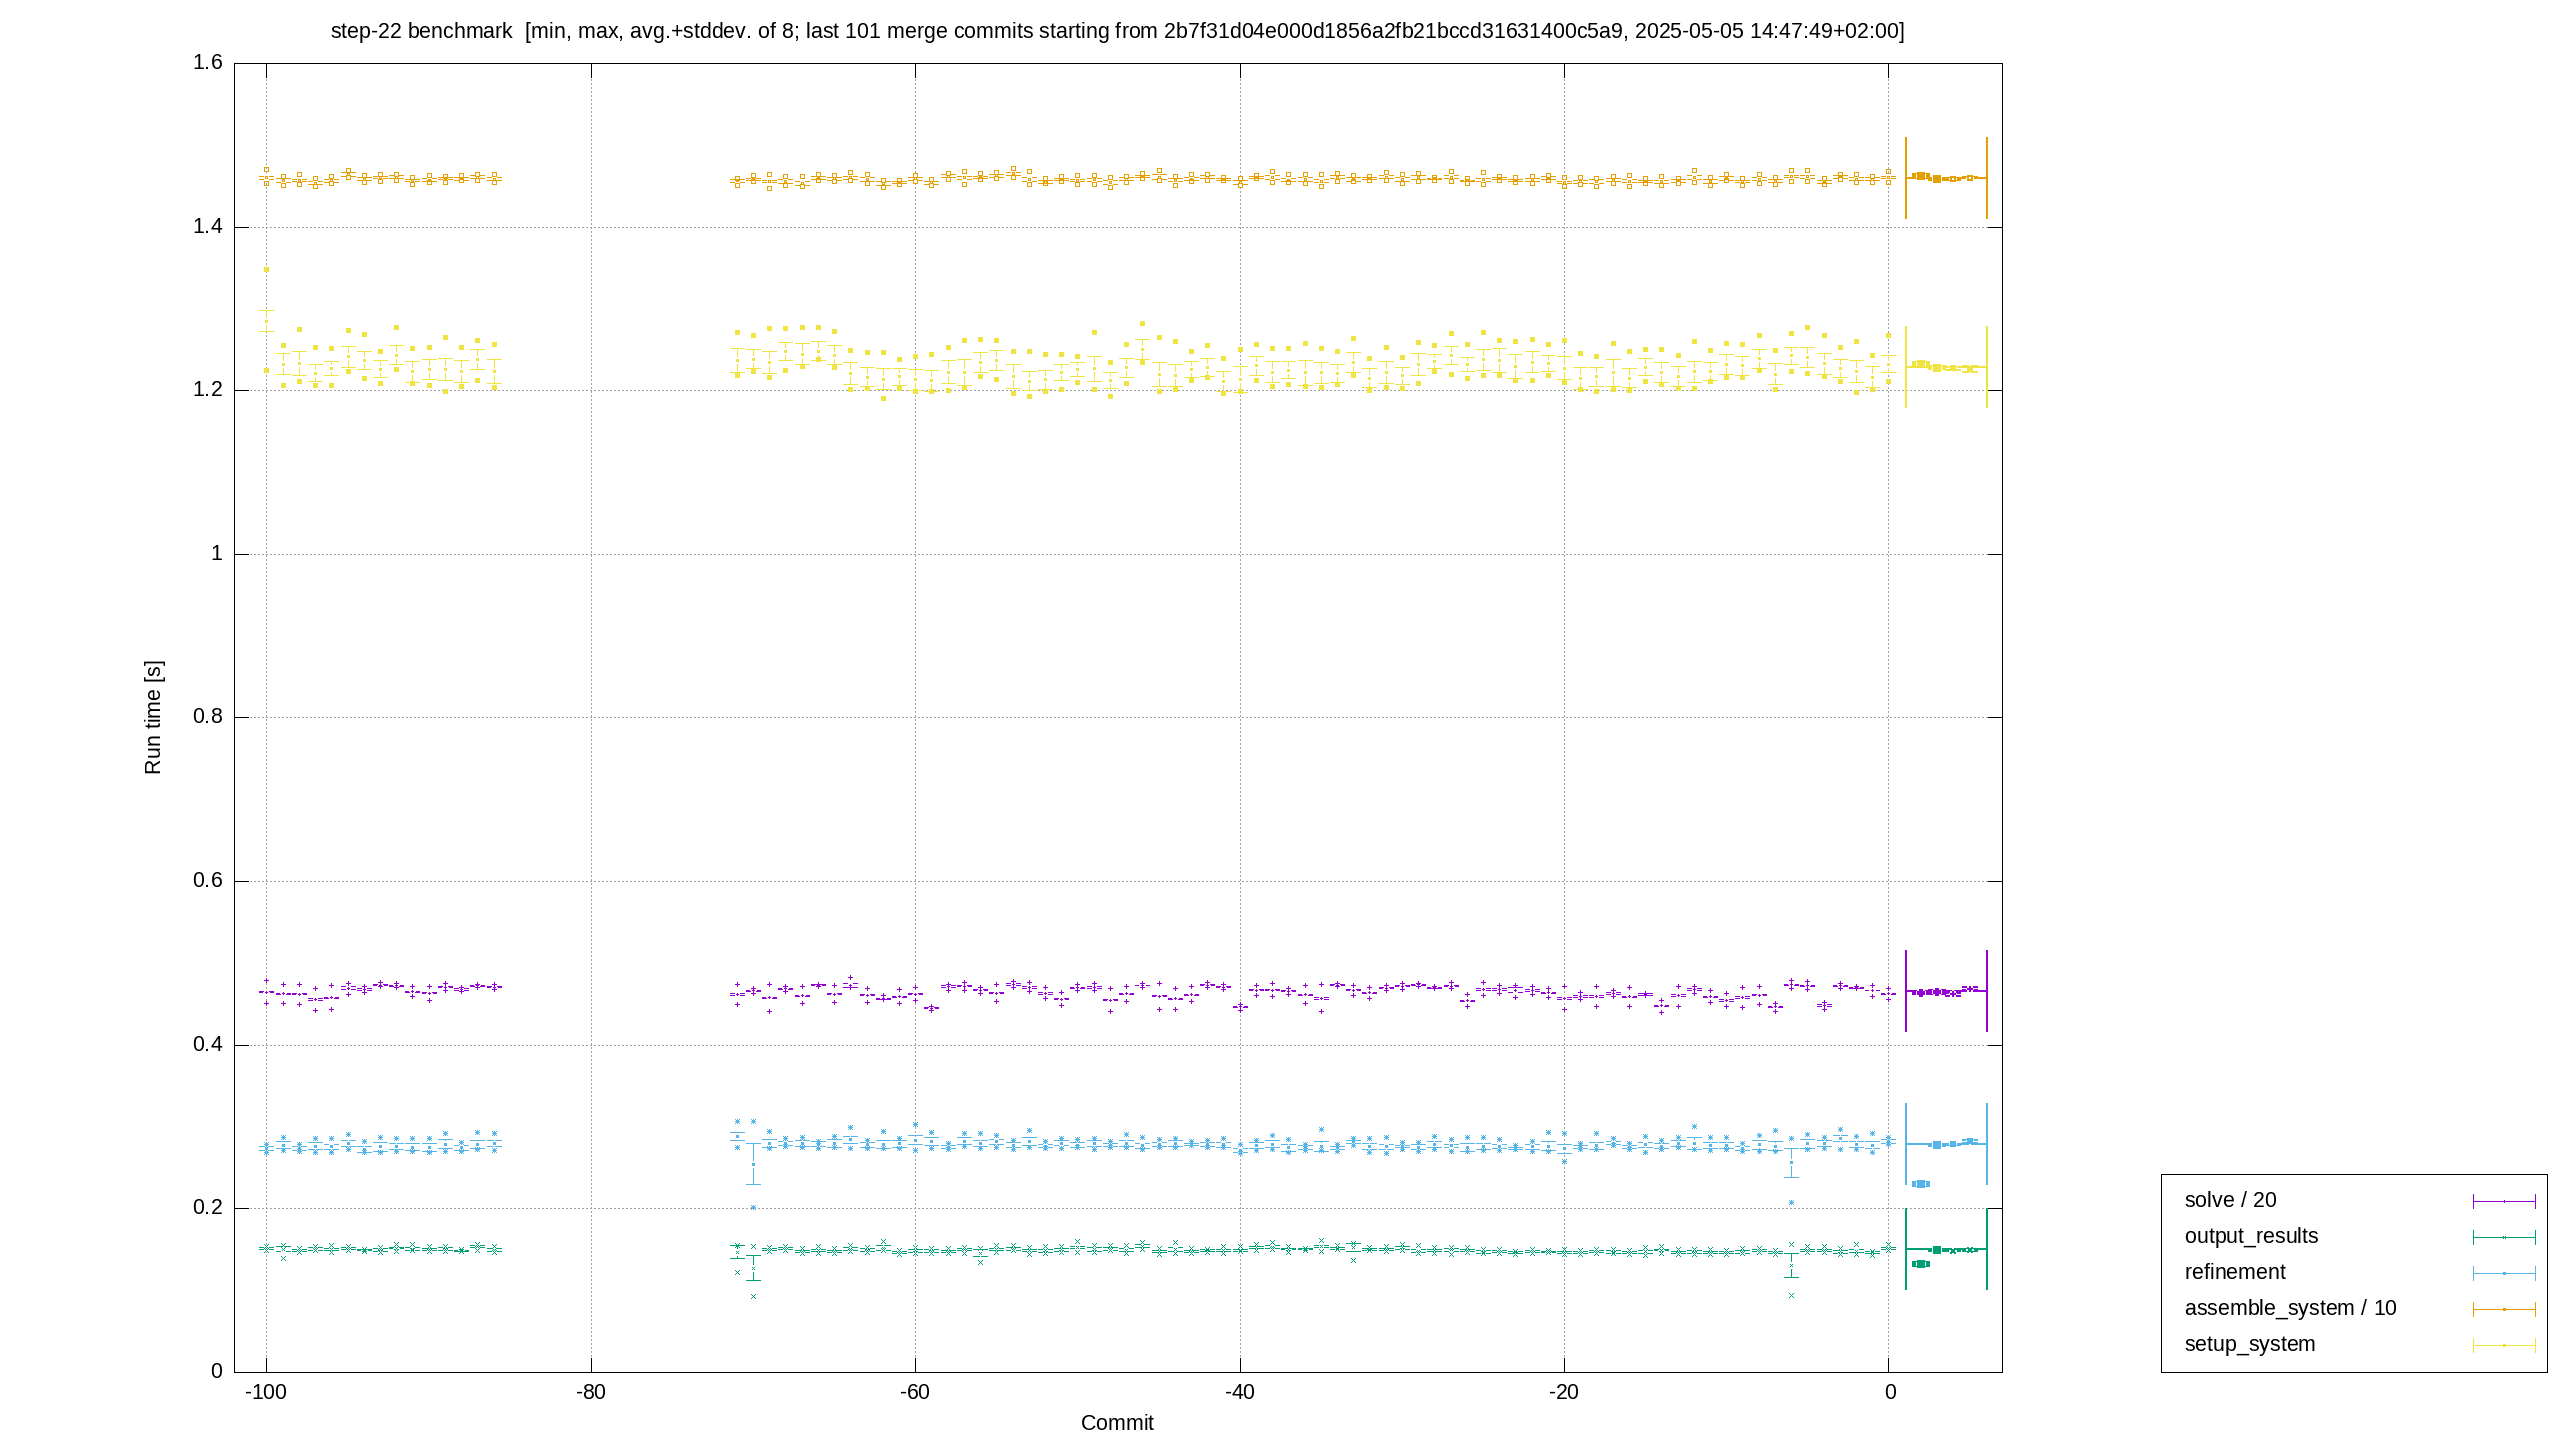Viewport: 2560px width, 1440px height.
Task: Click the 'Run time [s]' y-axis label
Action: point(152,717)
